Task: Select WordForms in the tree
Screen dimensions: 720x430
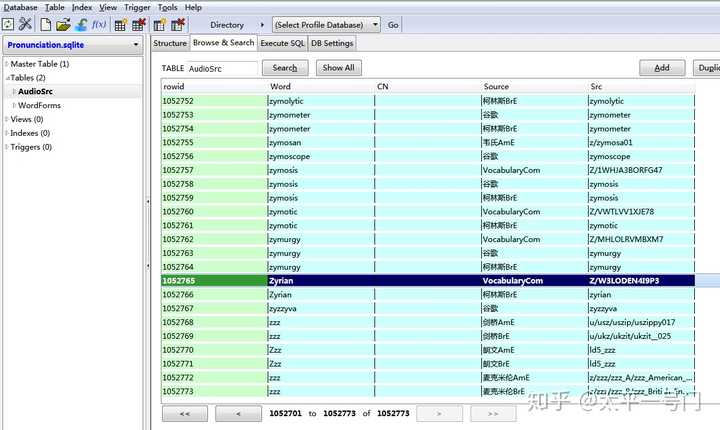Action: (39, 105)
